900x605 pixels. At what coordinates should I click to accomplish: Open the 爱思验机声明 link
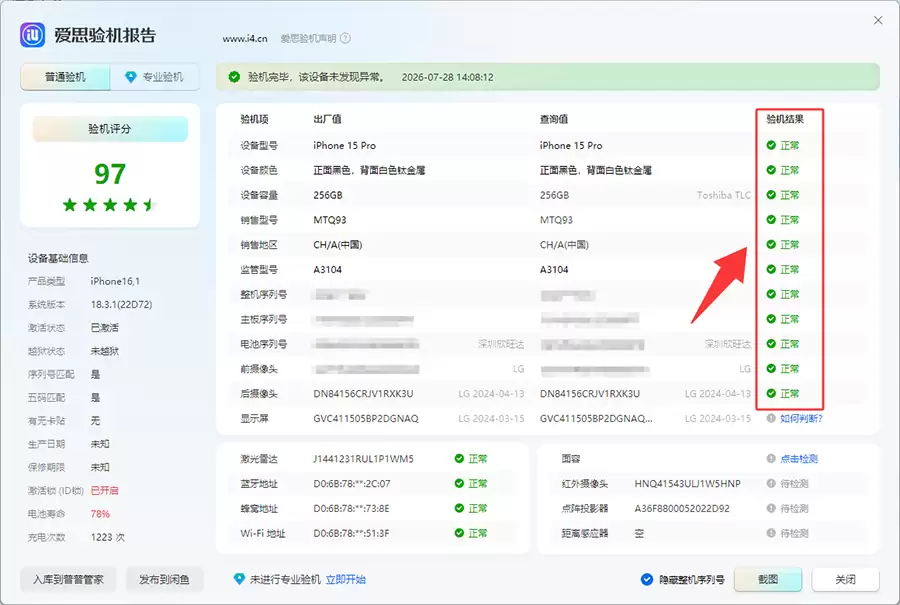click(x=308, y=38)
